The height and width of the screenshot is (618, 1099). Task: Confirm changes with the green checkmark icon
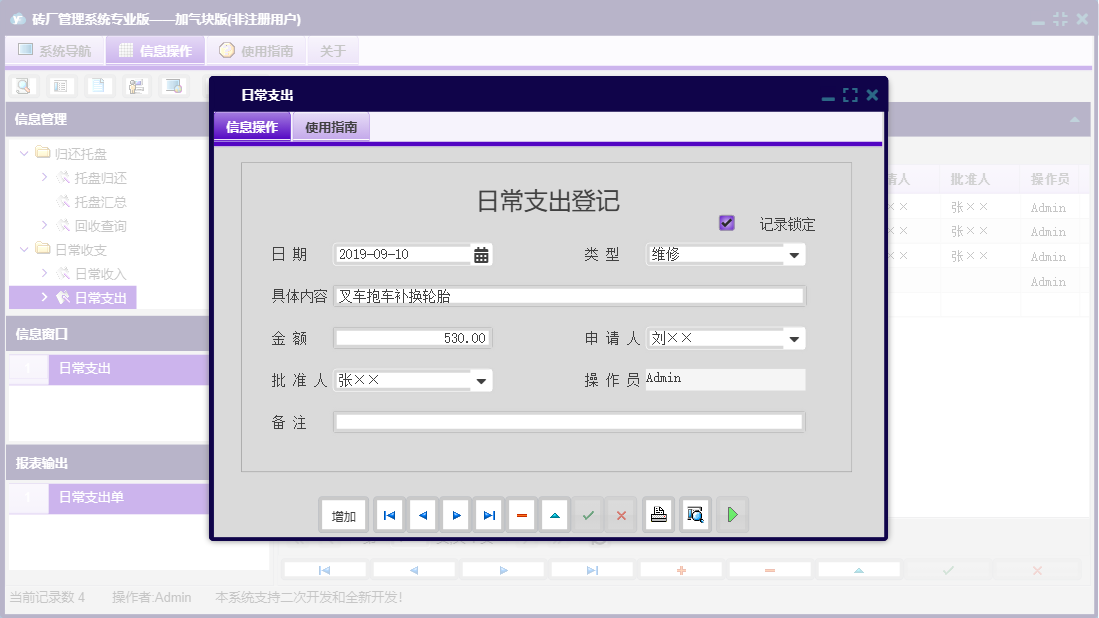point(588,514)
